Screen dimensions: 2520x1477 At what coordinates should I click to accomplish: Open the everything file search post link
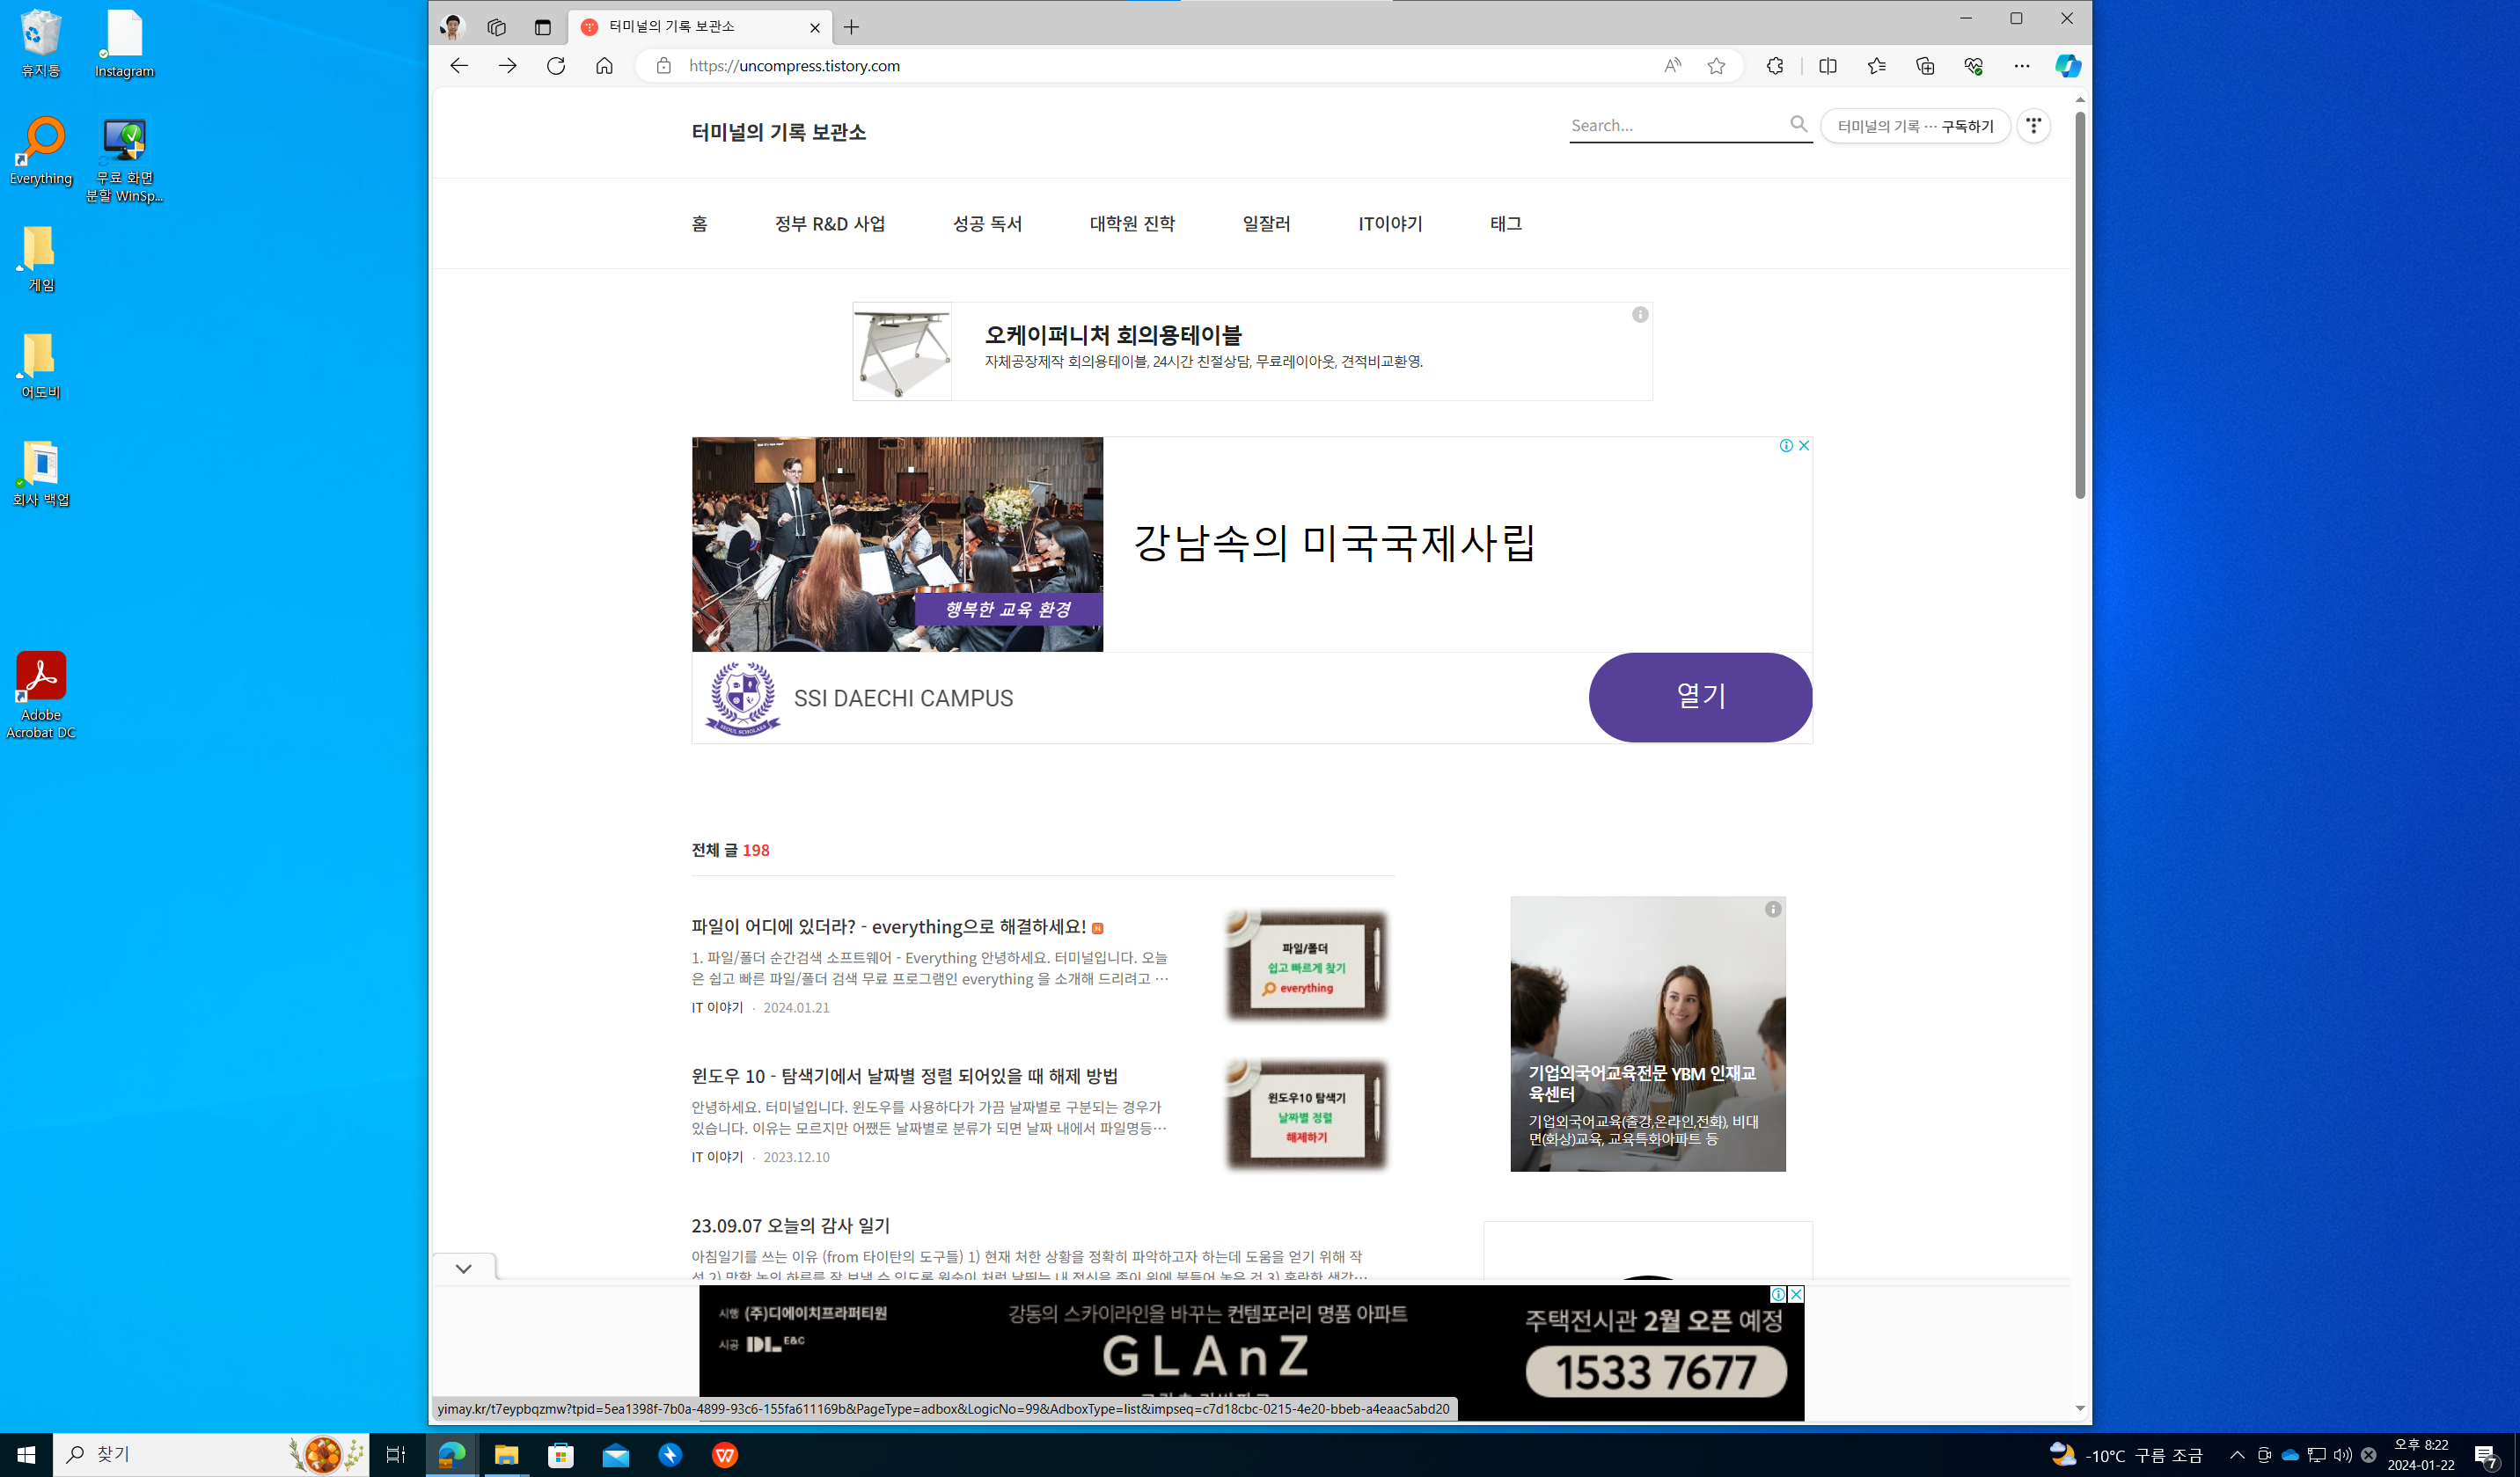[x=888, y=927]
